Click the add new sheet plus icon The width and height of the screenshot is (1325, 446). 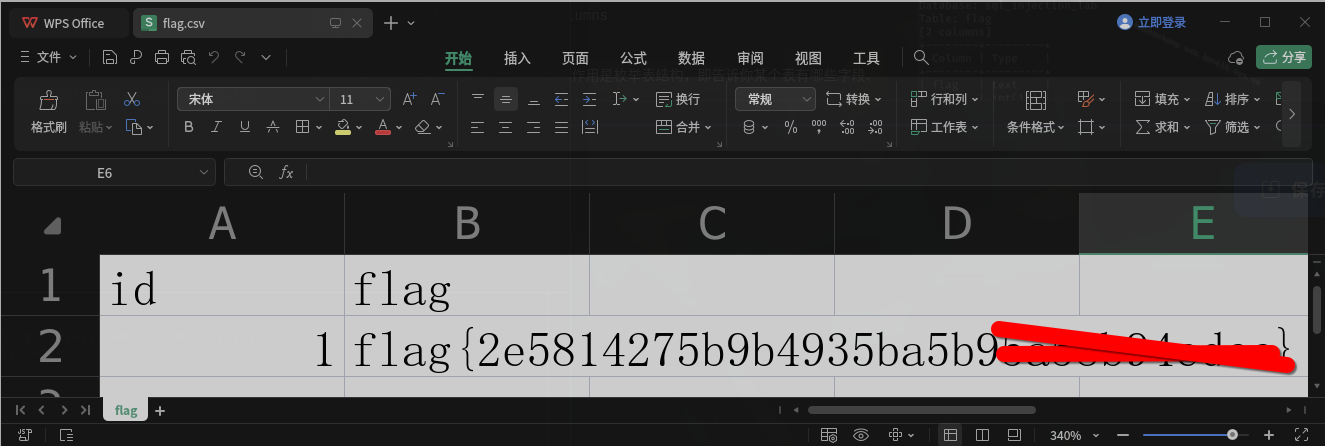click(x=160, y=411)
